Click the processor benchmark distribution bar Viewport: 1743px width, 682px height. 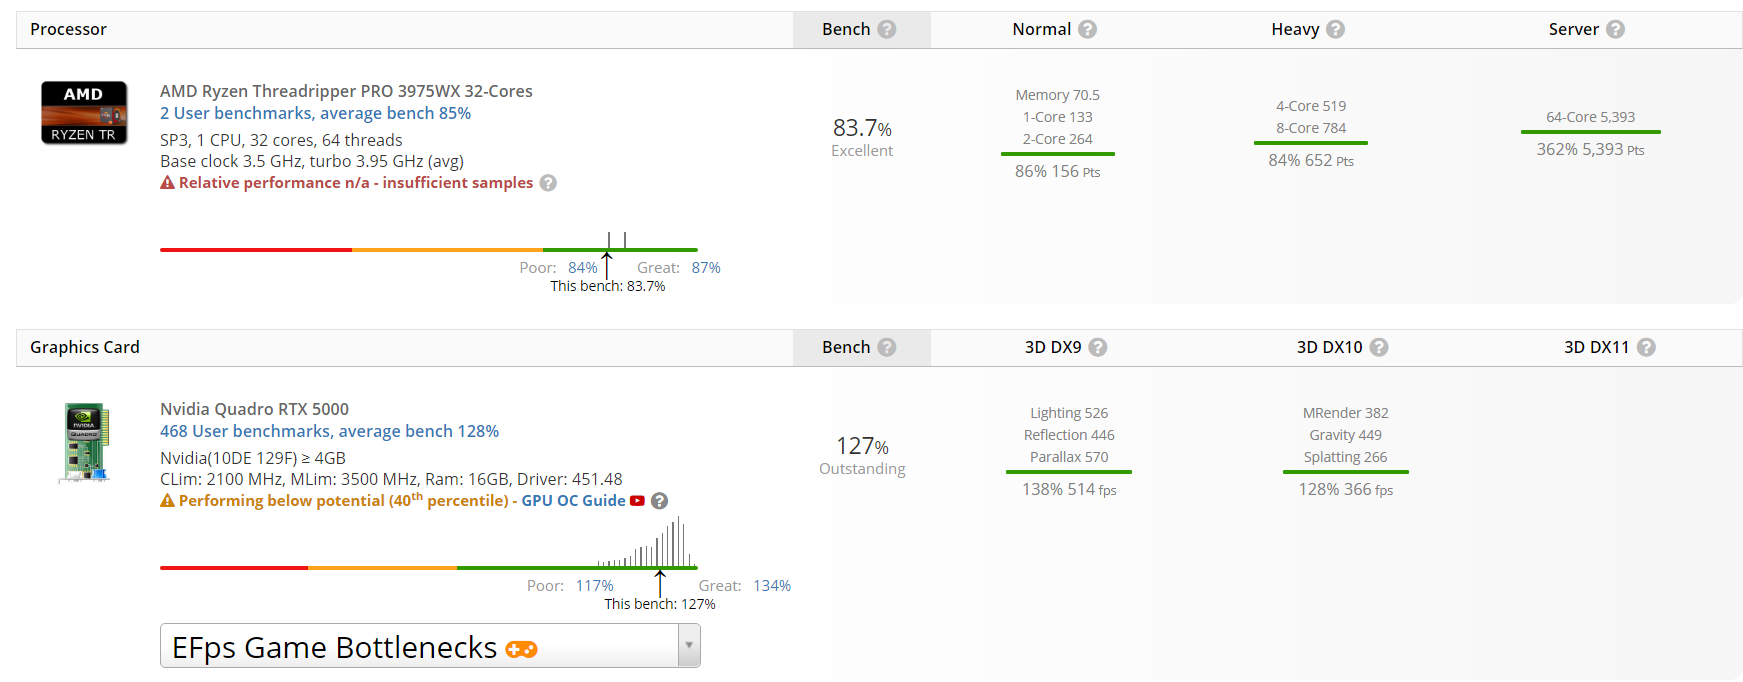click(428, 249)
